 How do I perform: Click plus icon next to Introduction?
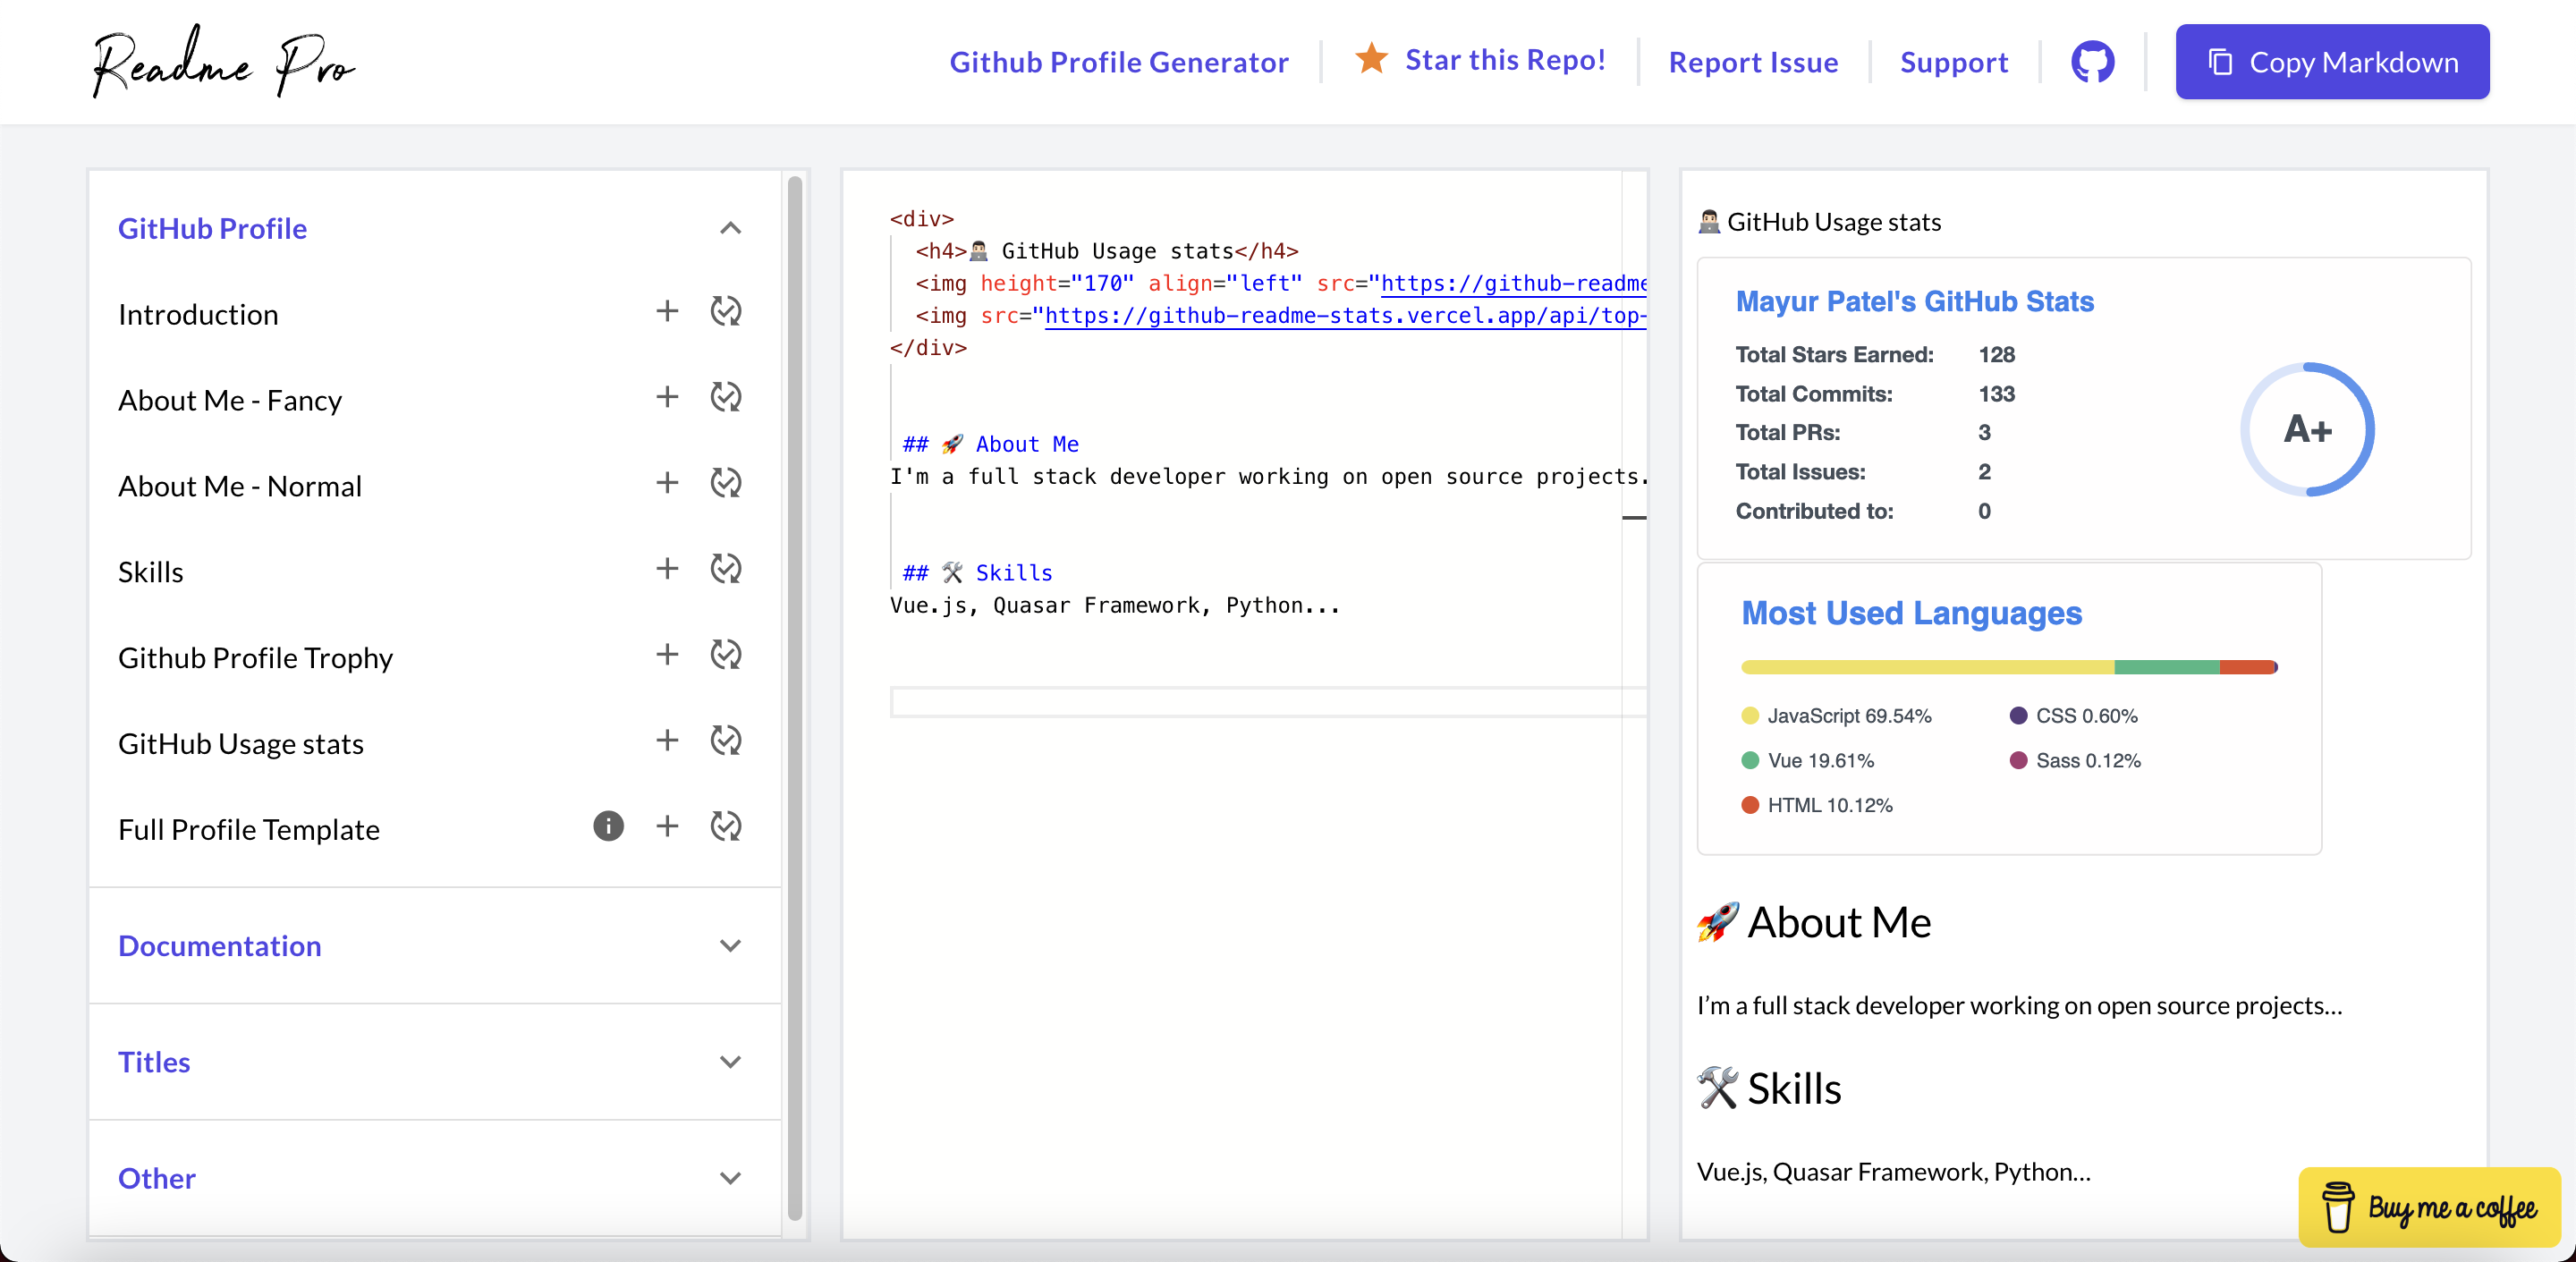click(667, 311)
